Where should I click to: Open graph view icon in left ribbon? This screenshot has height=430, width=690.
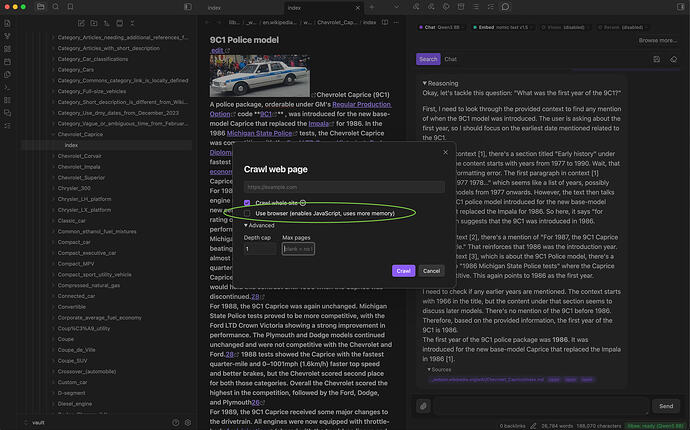[x=7, y=36]
